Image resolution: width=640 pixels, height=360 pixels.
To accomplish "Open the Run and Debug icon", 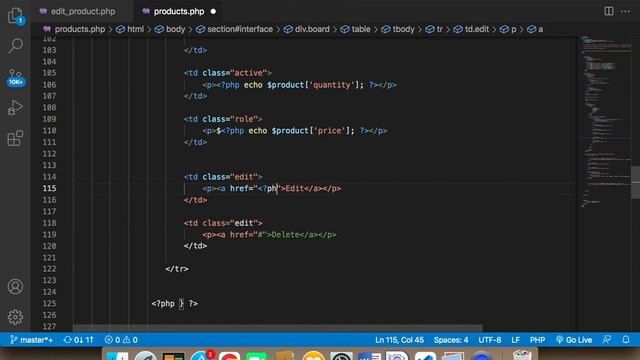I will tap(16, 107).
